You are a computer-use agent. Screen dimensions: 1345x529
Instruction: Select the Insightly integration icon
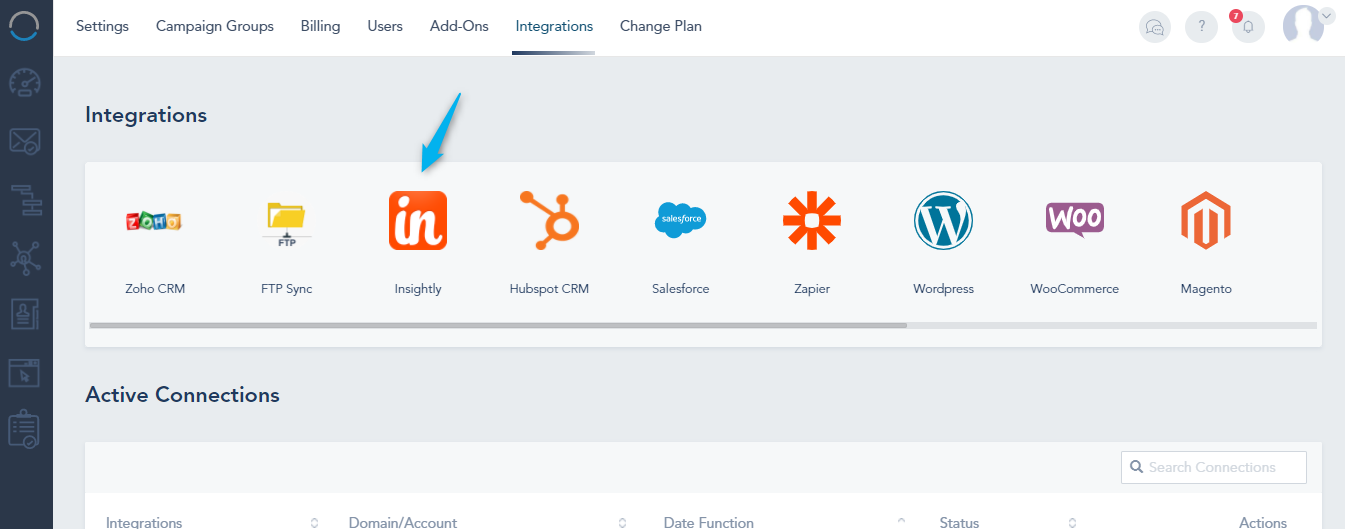418,221
